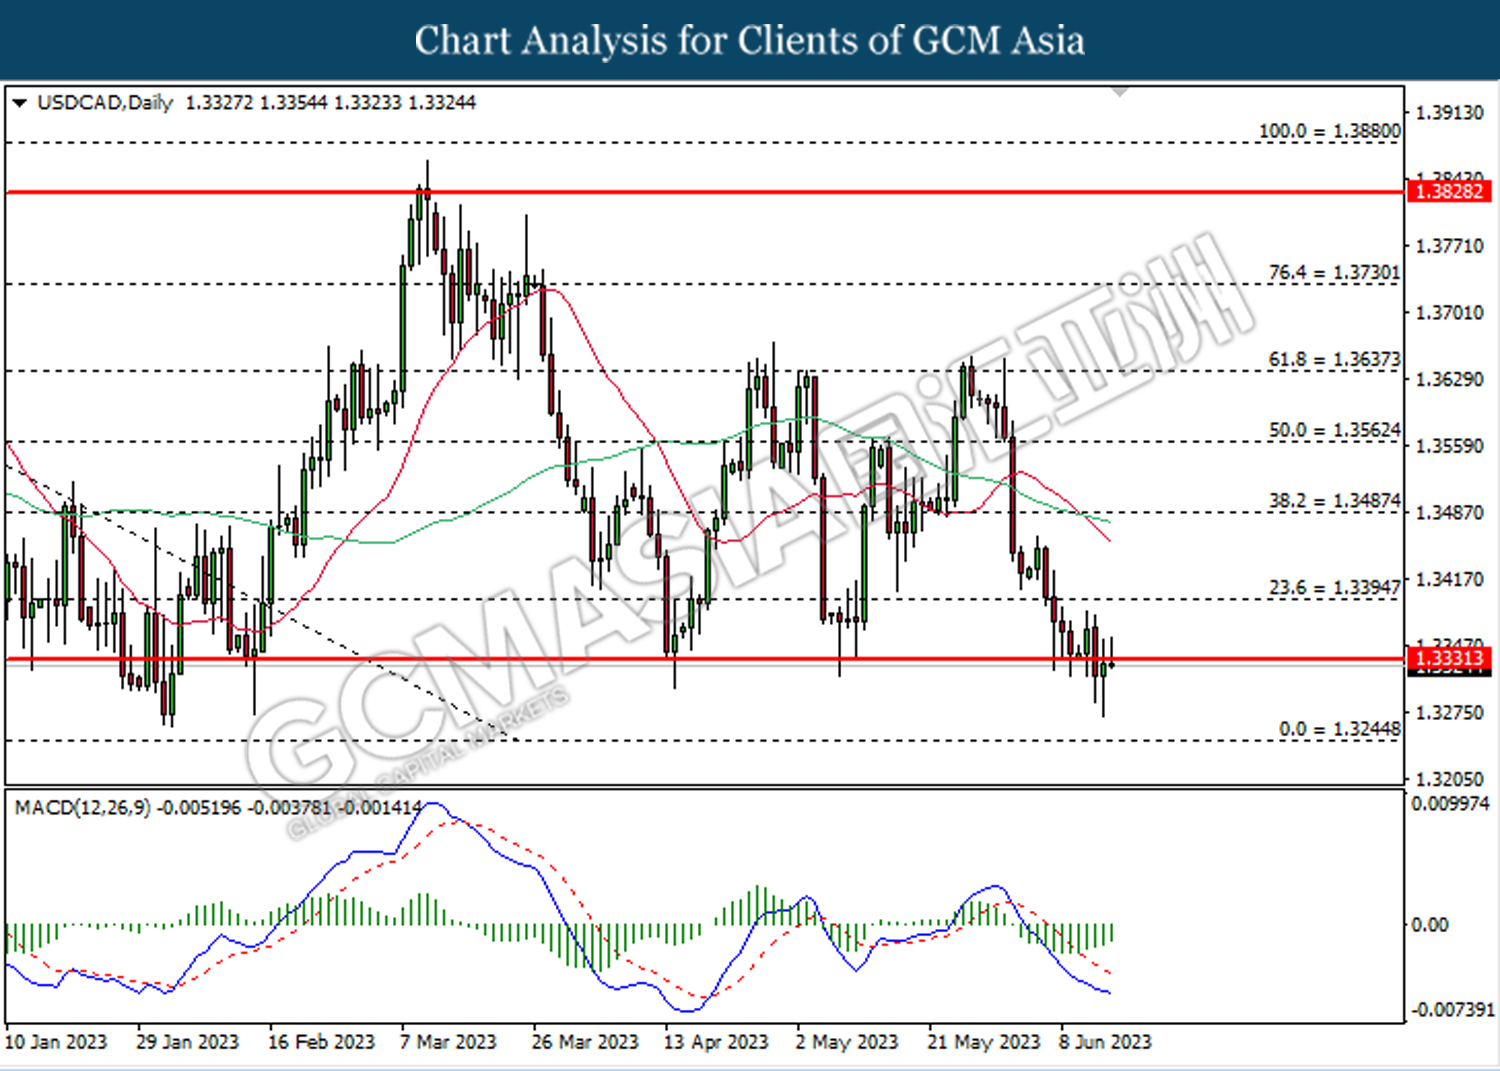Click the 7 Mar 2023 date label

448,1042
